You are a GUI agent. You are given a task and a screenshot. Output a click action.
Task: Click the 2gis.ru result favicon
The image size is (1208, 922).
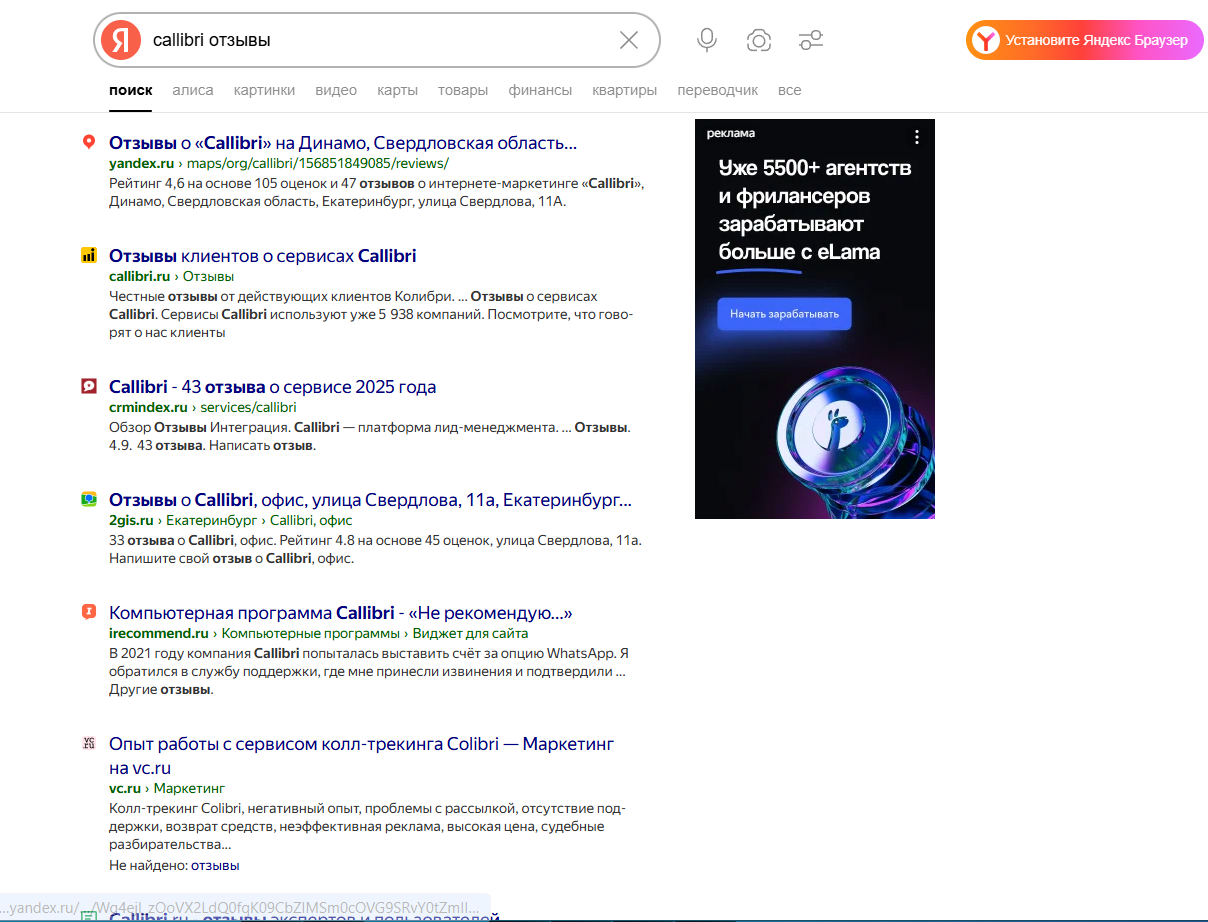89,499
